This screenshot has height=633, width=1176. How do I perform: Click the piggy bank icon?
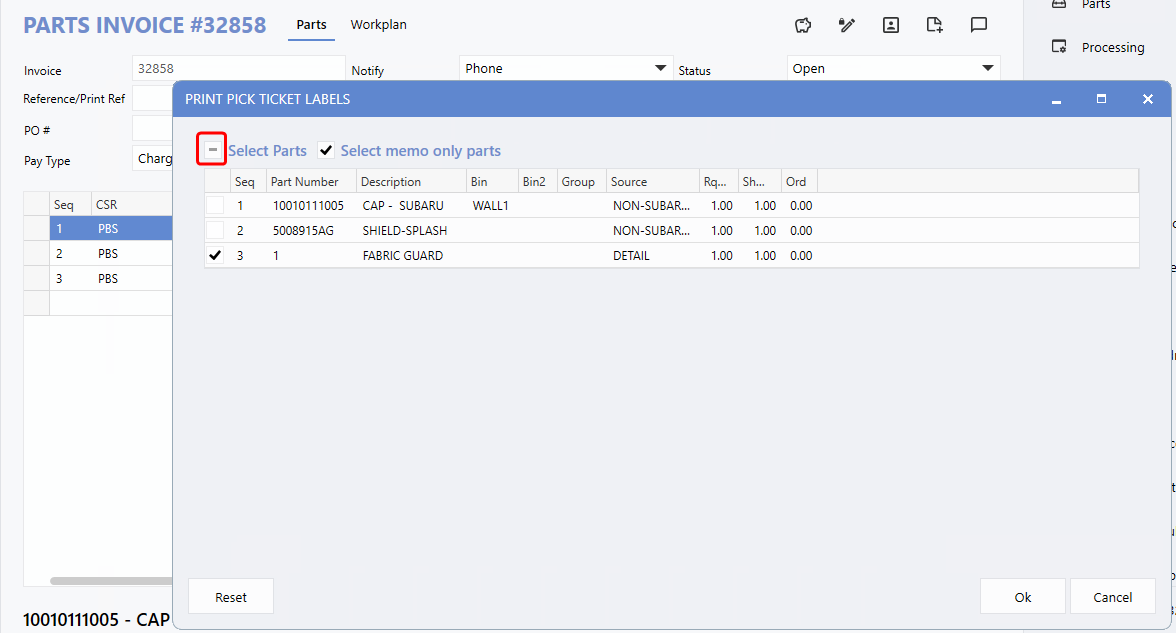pos(802,26)
